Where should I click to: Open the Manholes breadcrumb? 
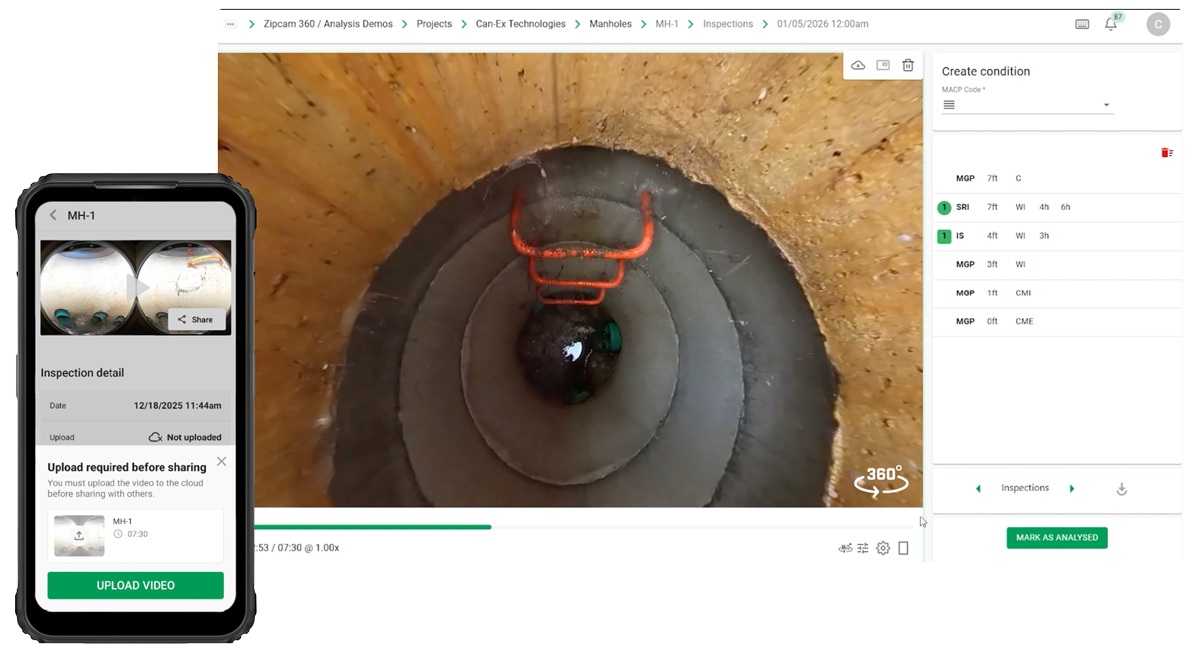click(610, 24)
